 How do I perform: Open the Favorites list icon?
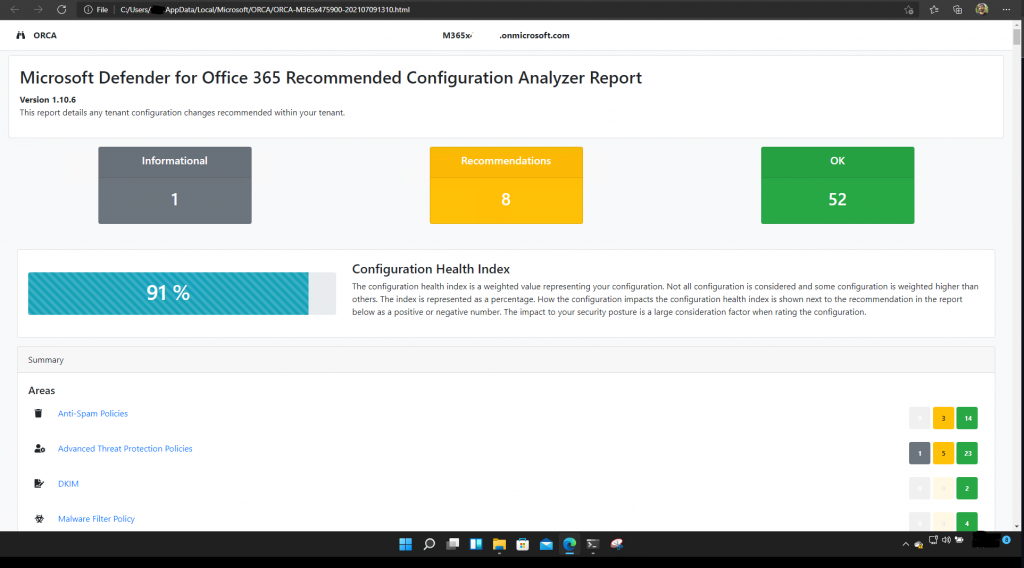point(934,10)
